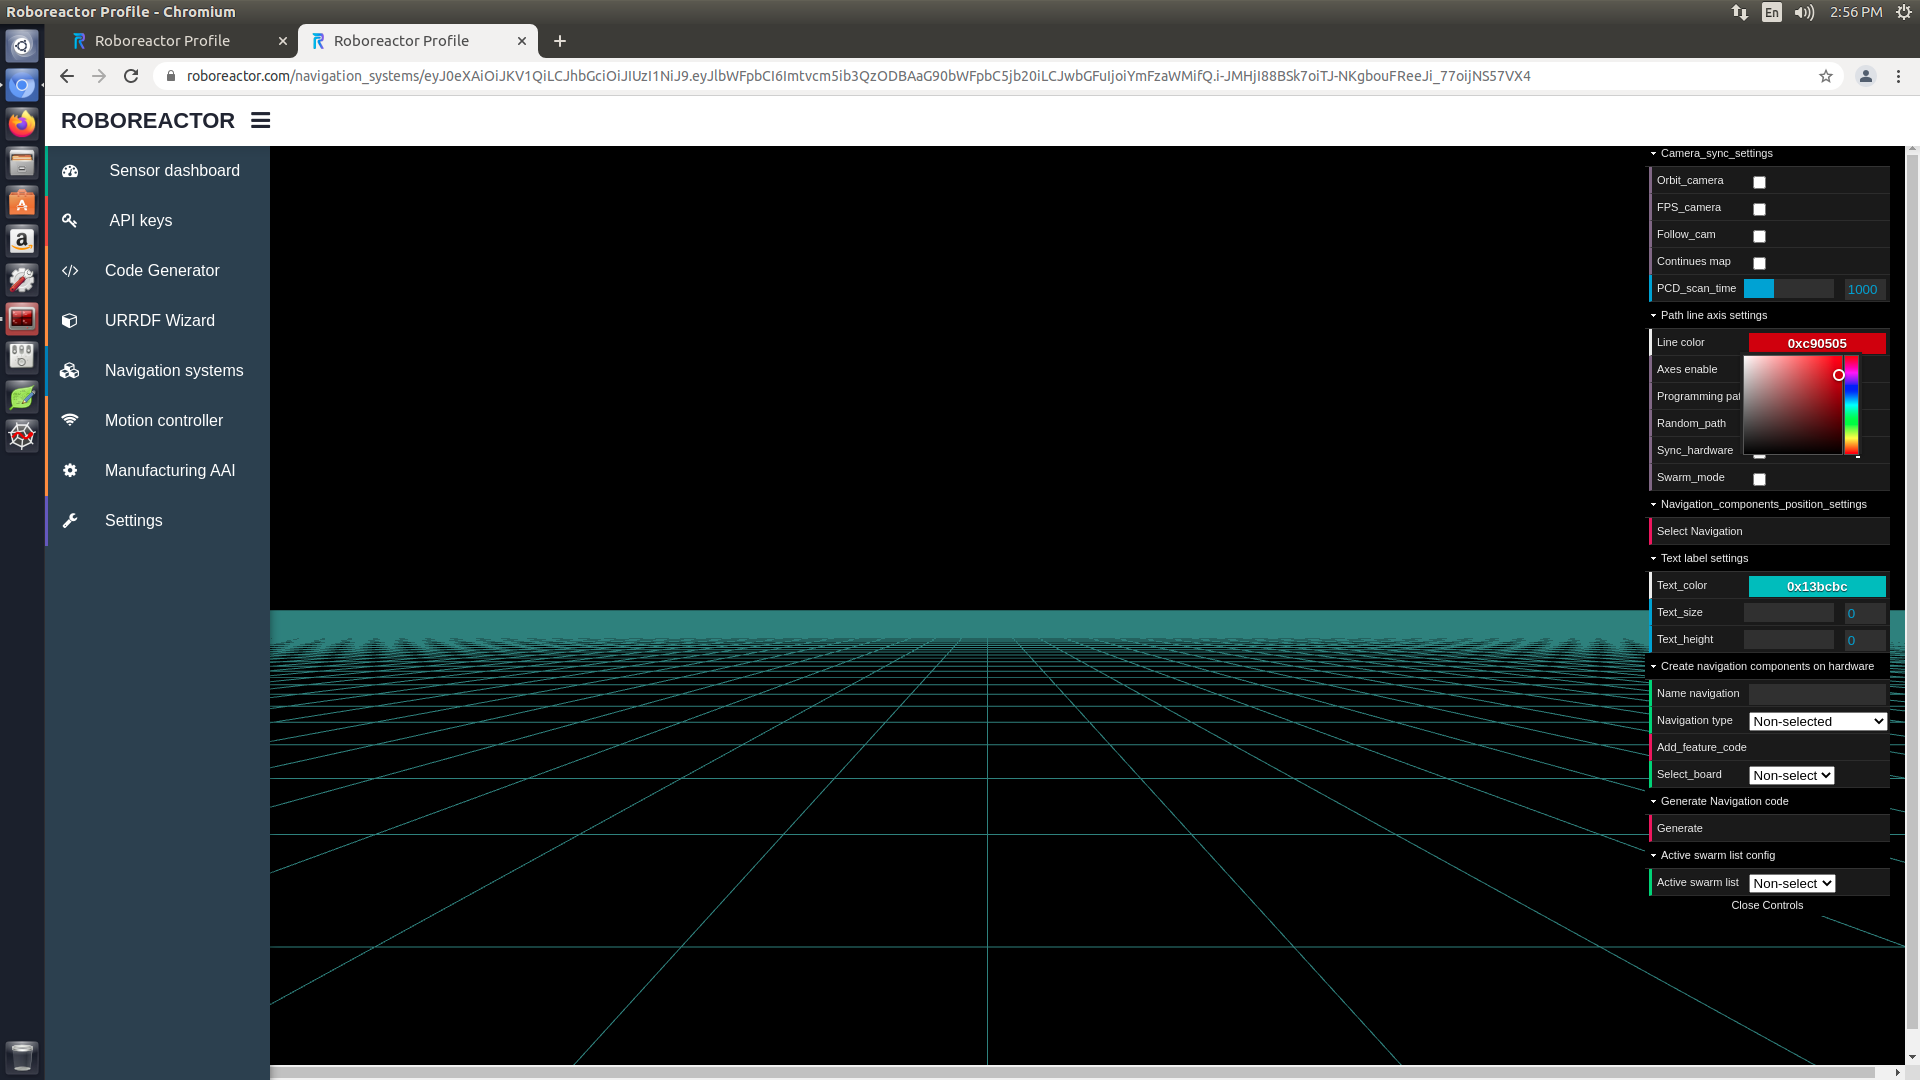Open the Chromium profile avatar icon
1920x1080 pixels.
(1866, 76)
